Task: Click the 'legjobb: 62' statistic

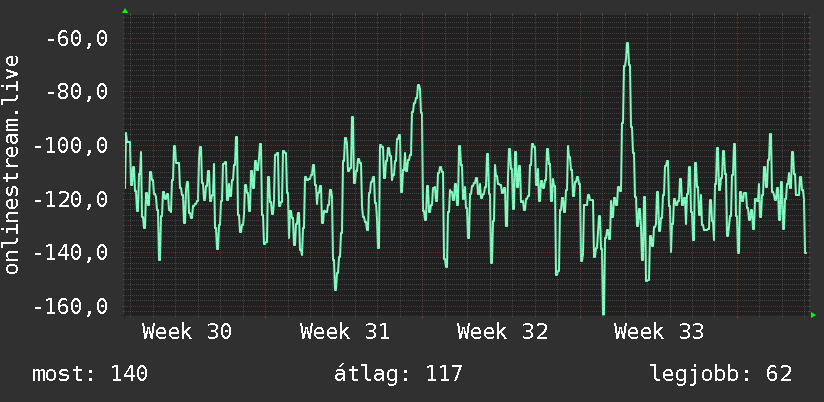Action: [721, 374]
